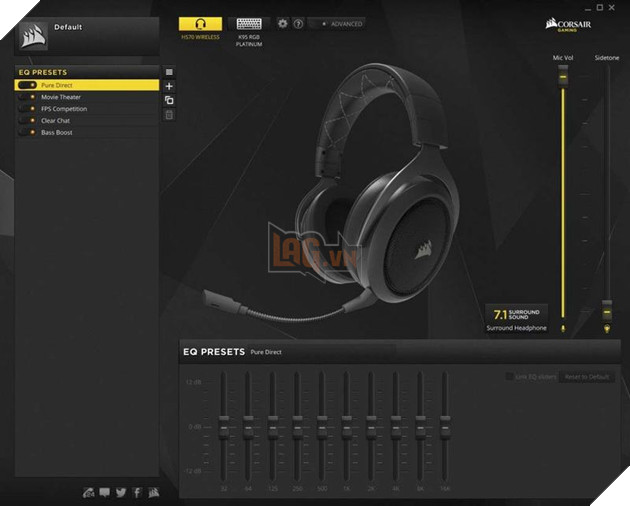Select the Bass Boost preset name
Screen dimensions: 630x506
tap(57, 132)
